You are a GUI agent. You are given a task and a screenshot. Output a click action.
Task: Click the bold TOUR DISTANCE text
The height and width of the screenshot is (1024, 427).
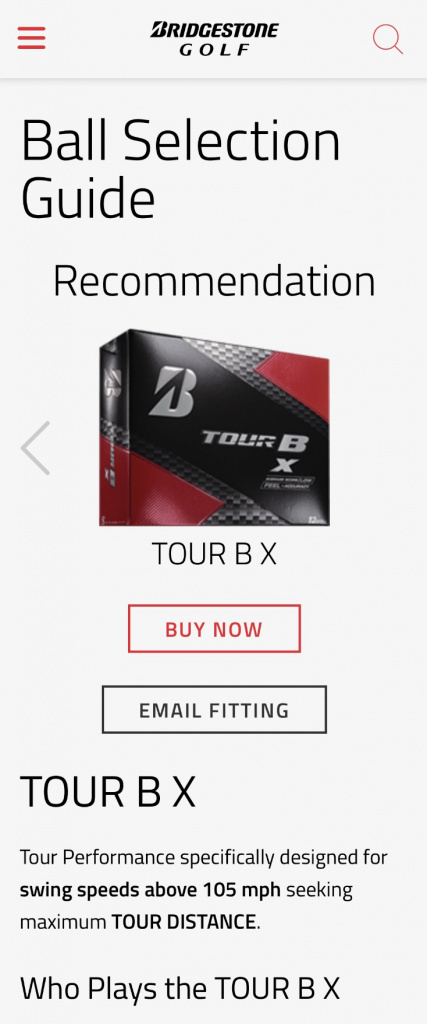point(184,922)
